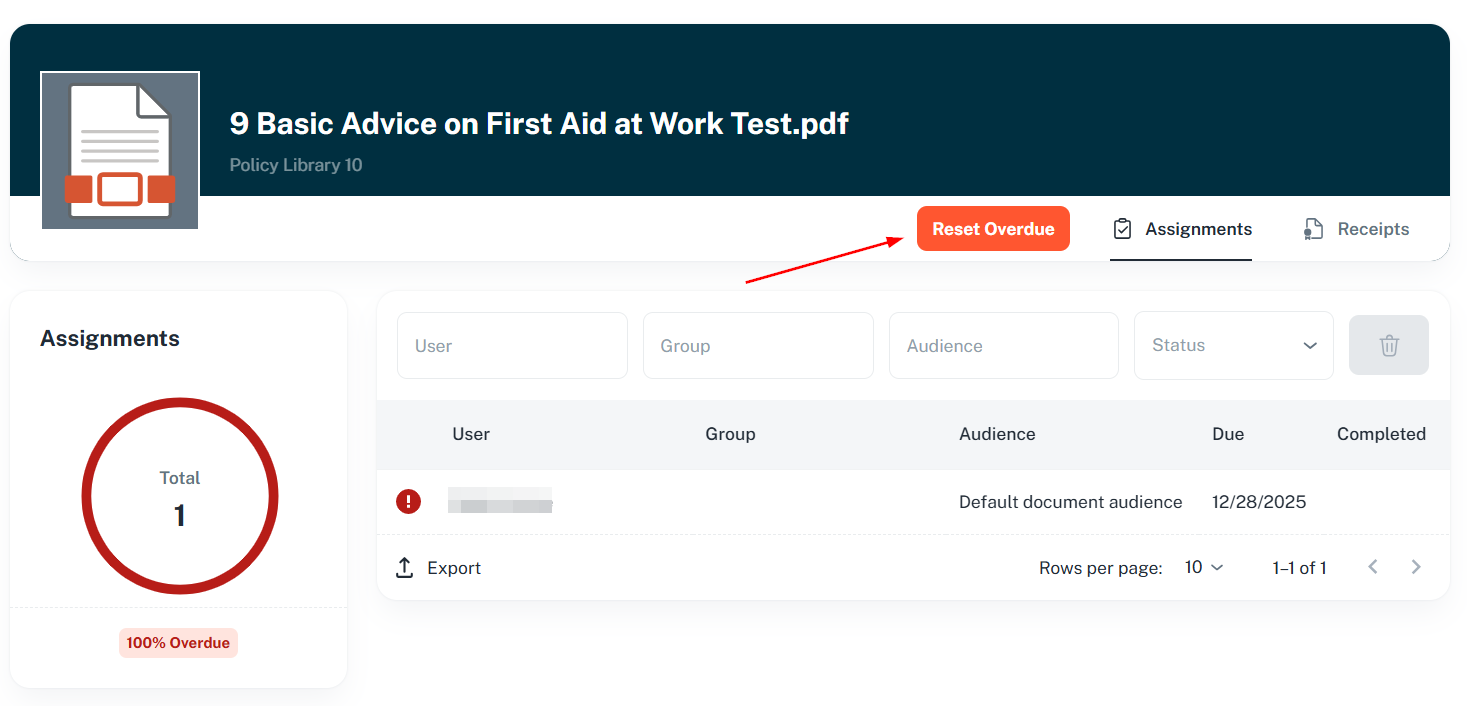Sort by the Completed column header

1381,434
